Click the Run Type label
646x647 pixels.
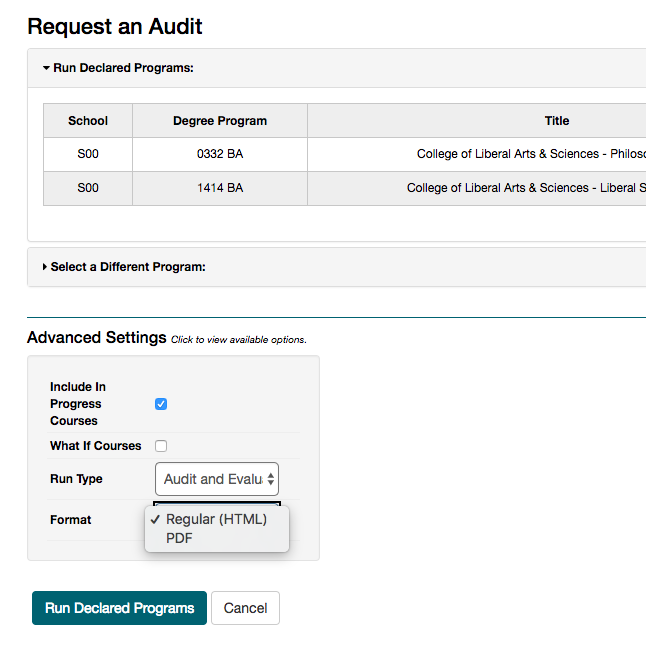(x=76, y=479)
